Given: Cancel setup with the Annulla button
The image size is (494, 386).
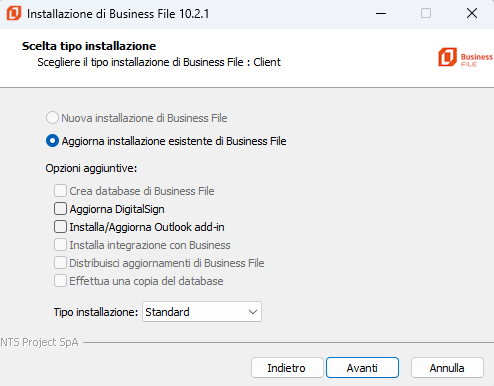Looking at the screenshot, I should click(447, 368).
